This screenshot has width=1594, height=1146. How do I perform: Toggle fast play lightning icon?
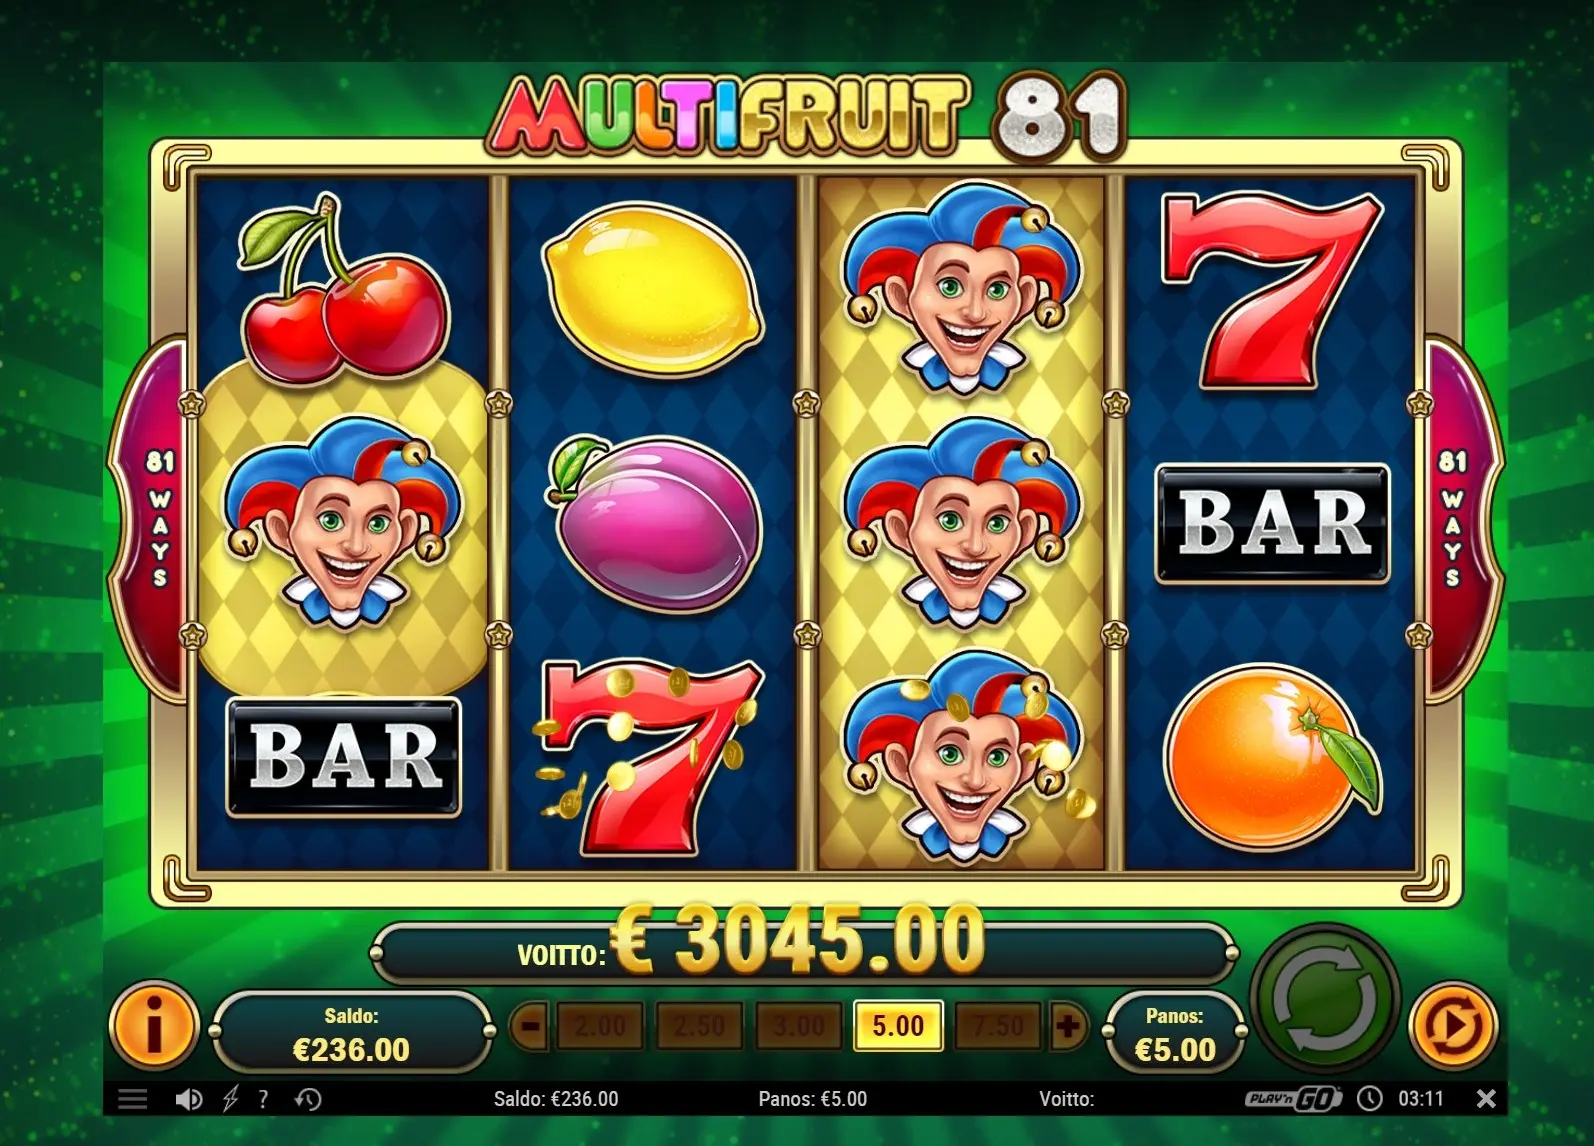pos(230,1100)
